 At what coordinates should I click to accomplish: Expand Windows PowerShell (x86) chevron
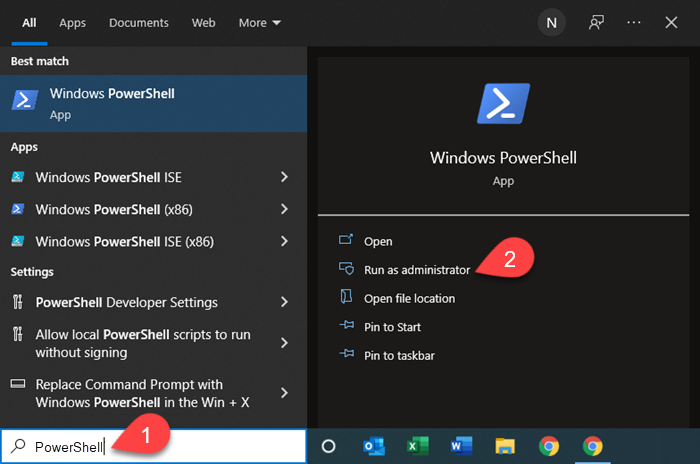click(284, 209)
